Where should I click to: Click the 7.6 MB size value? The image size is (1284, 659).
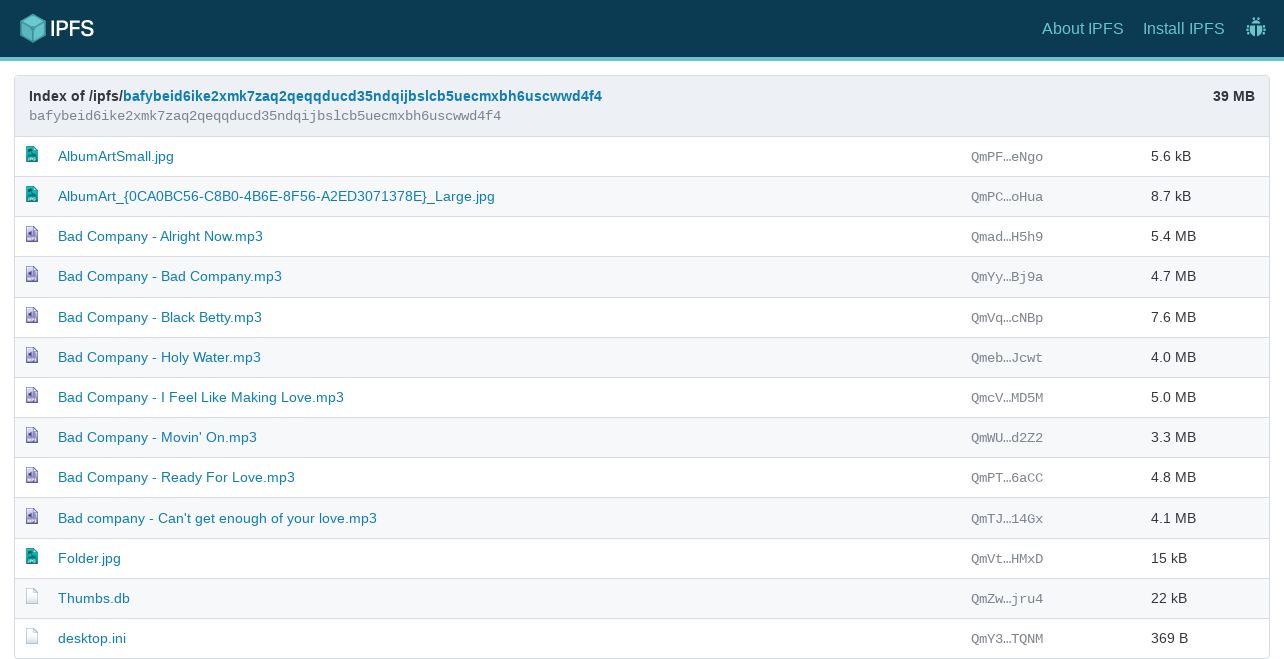(x=1173, y=317)
